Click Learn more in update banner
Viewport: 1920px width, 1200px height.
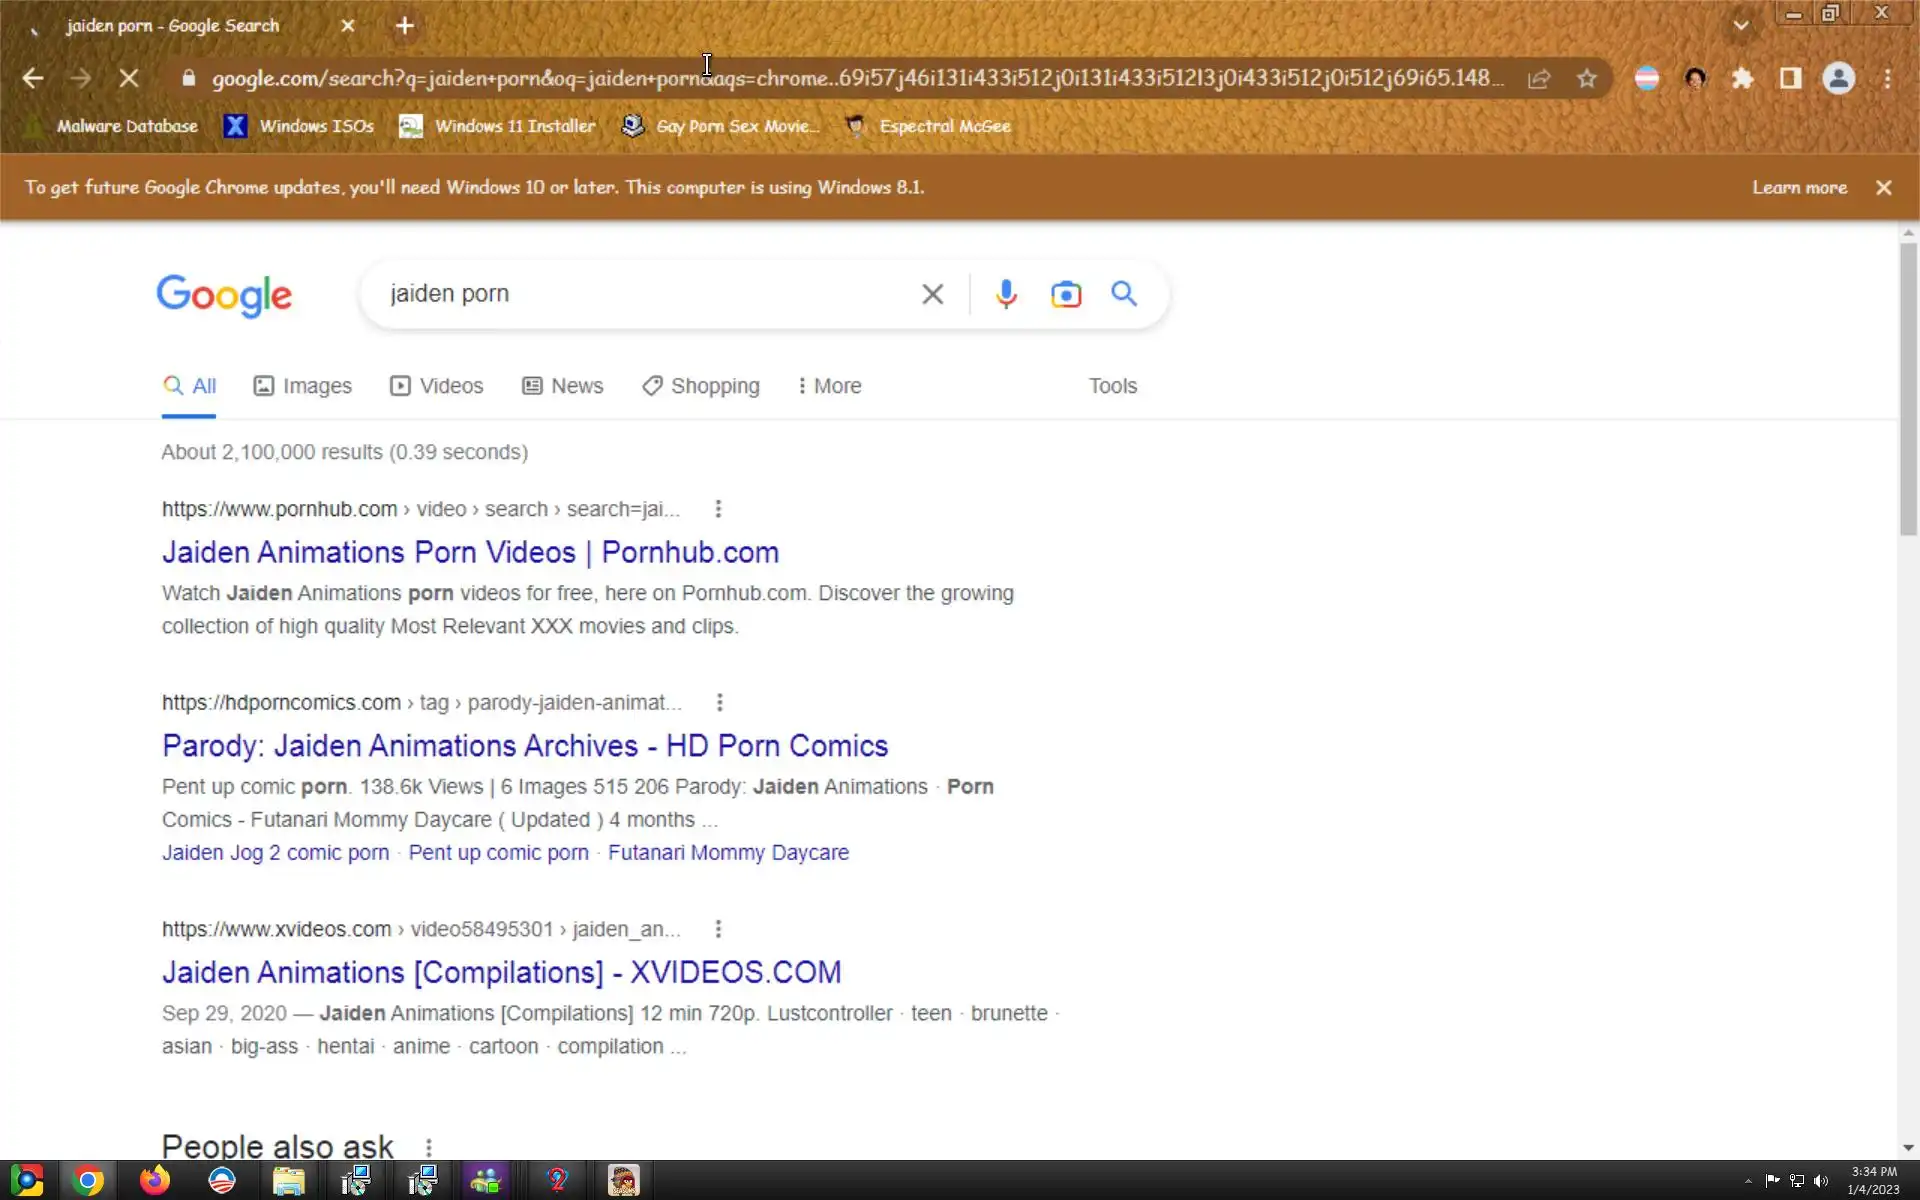[1799, 187]
